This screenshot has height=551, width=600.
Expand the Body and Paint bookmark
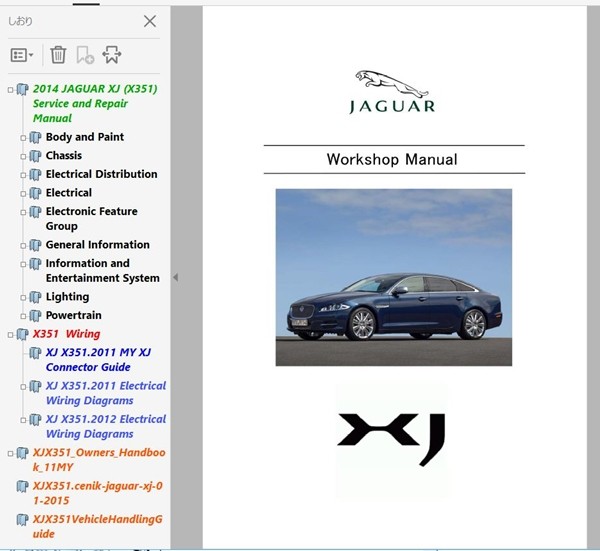pos(23,138)
